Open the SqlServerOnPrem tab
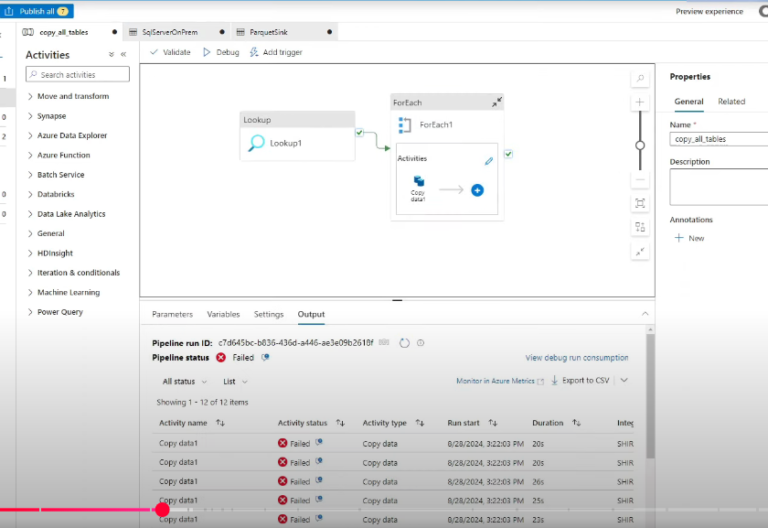Screen dimensions: 768x528 [168, 32]
